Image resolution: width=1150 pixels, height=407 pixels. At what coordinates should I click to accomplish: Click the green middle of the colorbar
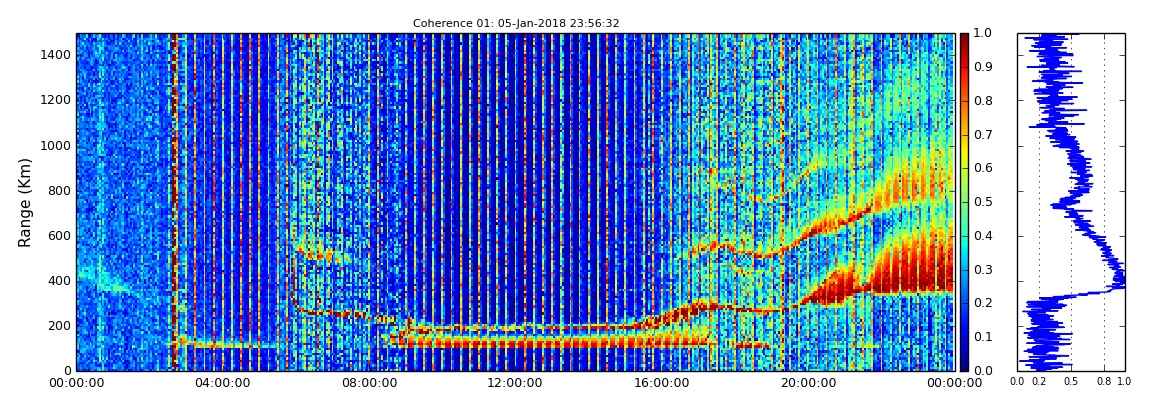click(964, 202)
